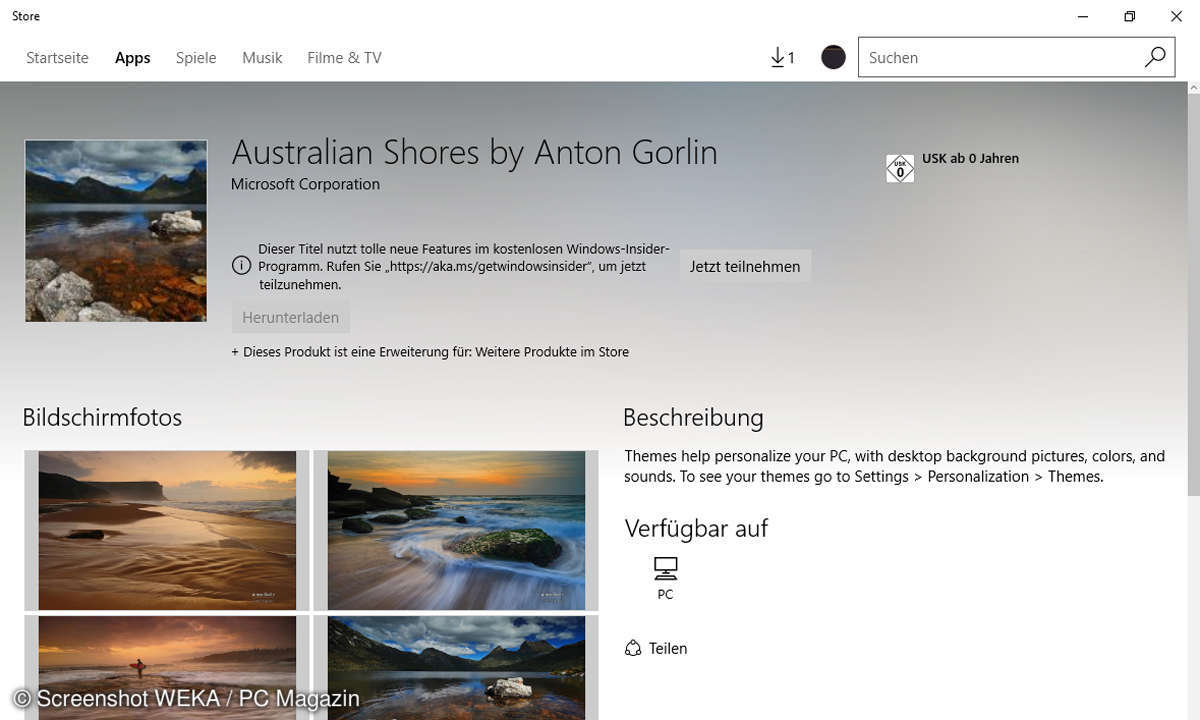Click the Beschreibung heading

693,417
